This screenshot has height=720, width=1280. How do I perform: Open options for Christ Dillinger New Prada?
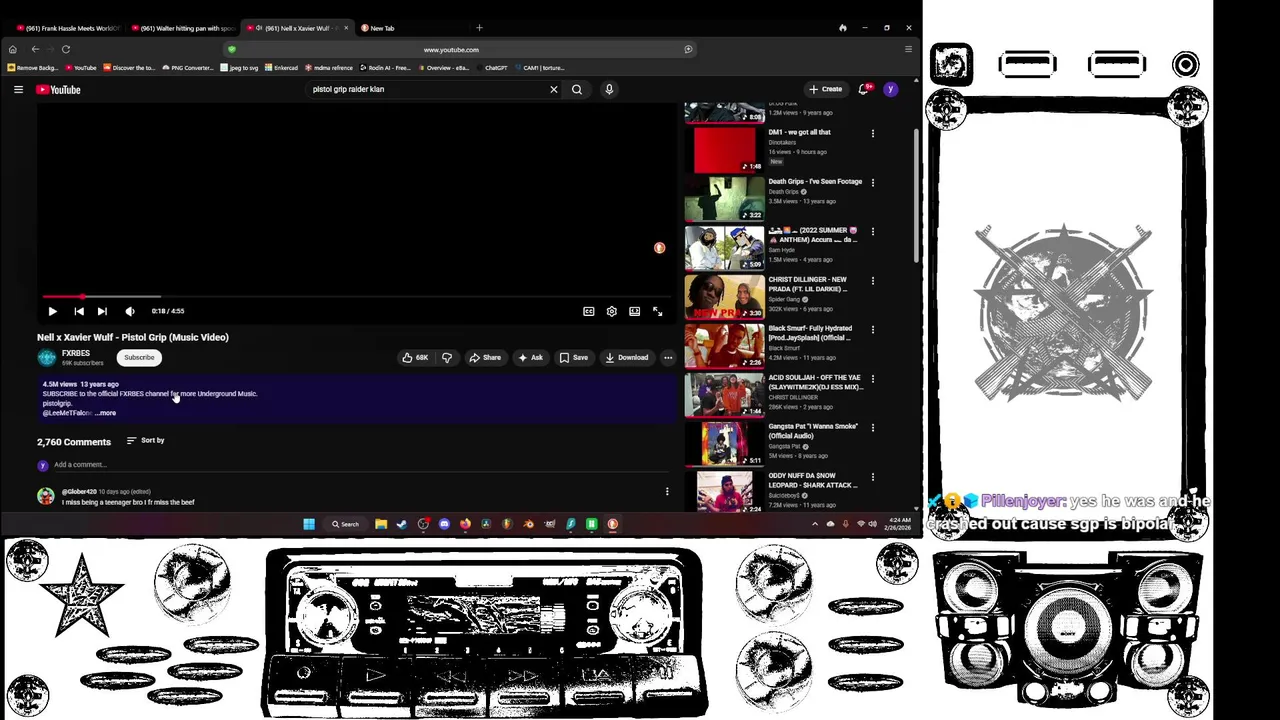coord(873,280)
